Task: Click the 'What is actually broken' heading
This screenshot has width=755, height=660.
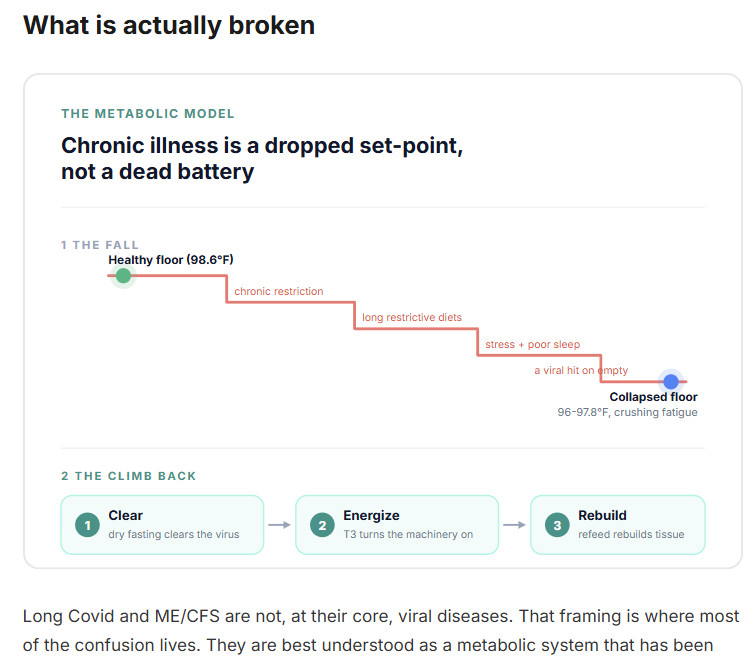Action: pos(169,25)
